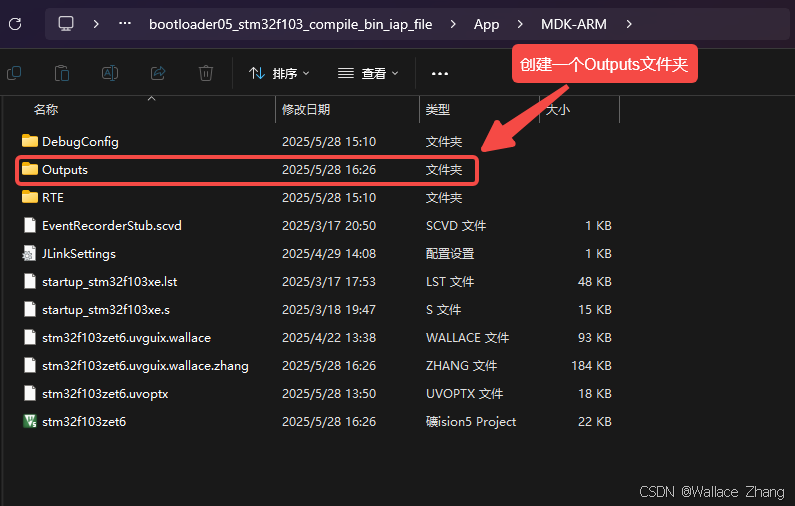Click the stm32f103zet6.uvguix.wallace file icon

[x=30, y=337]
